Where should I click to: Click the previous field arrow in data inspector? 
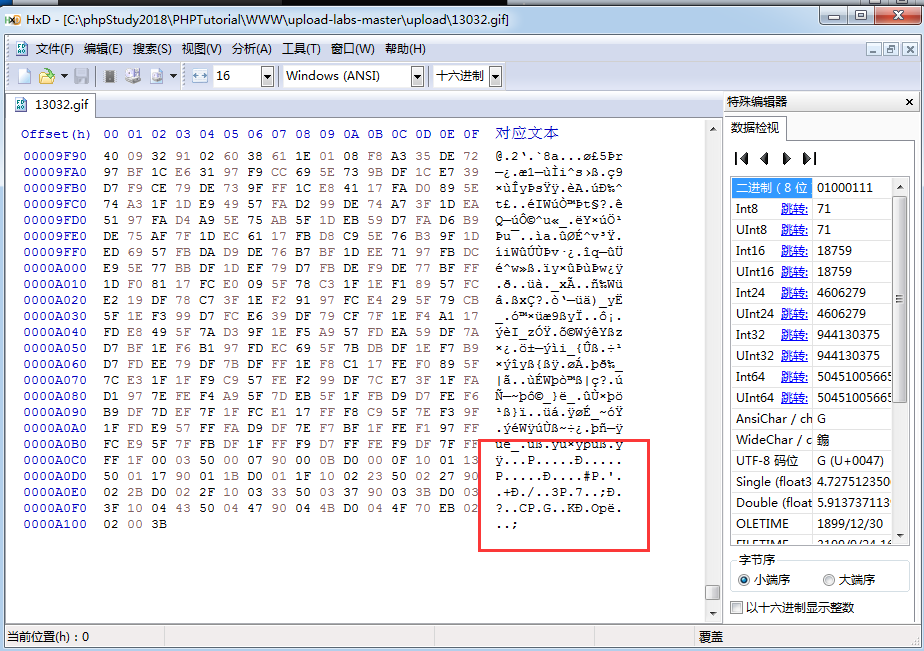coord(763,158)
